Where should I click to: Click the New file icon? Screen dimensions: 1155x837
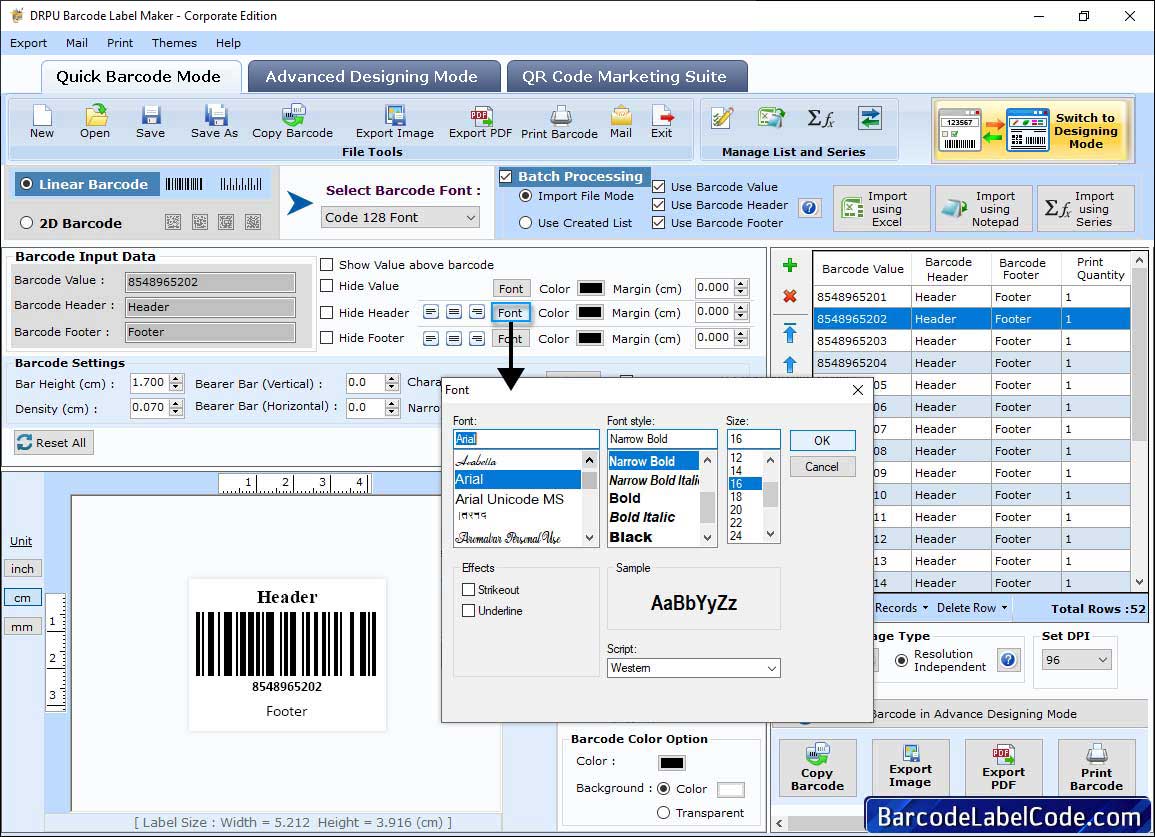42,122
